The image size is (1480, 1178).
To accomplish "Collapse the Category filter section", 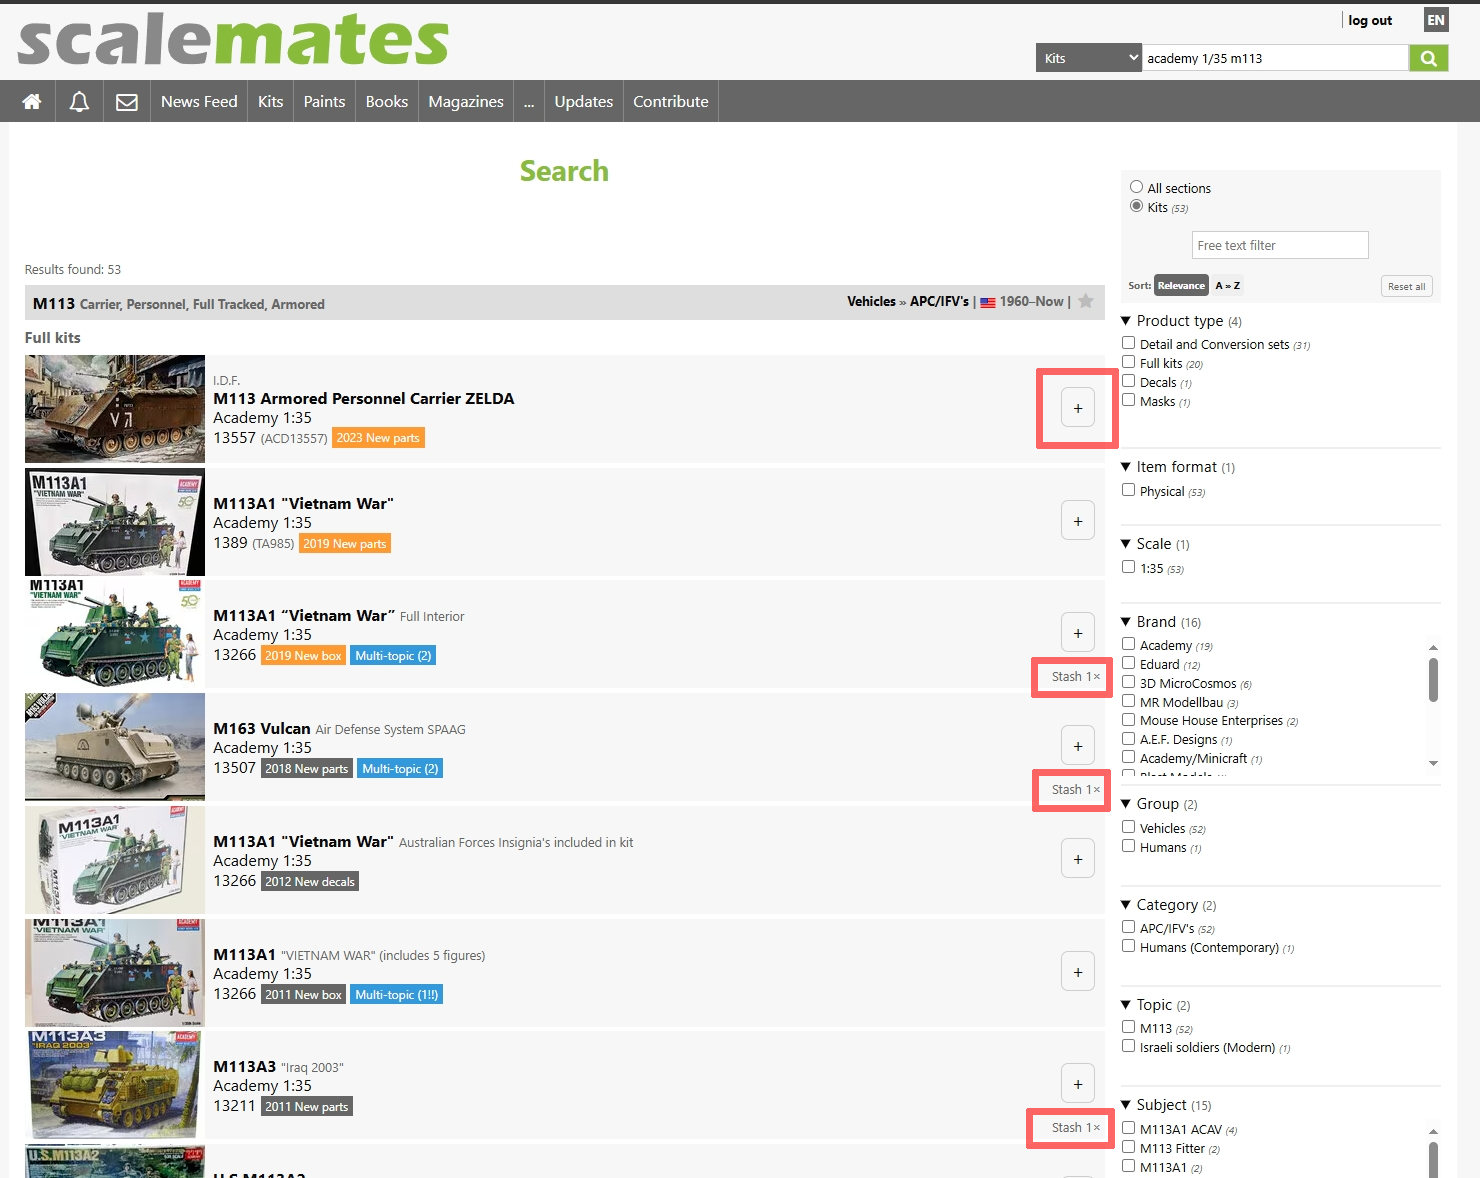I will (1126, 905).
